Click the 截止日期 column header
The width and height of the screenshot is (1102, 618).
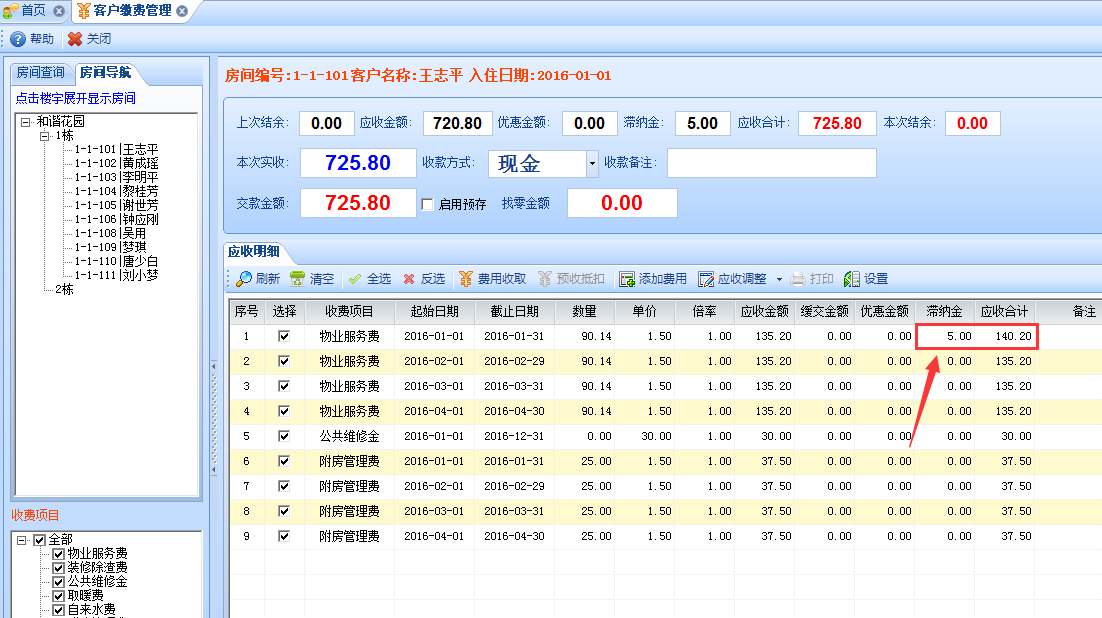(x=514, y=311)
